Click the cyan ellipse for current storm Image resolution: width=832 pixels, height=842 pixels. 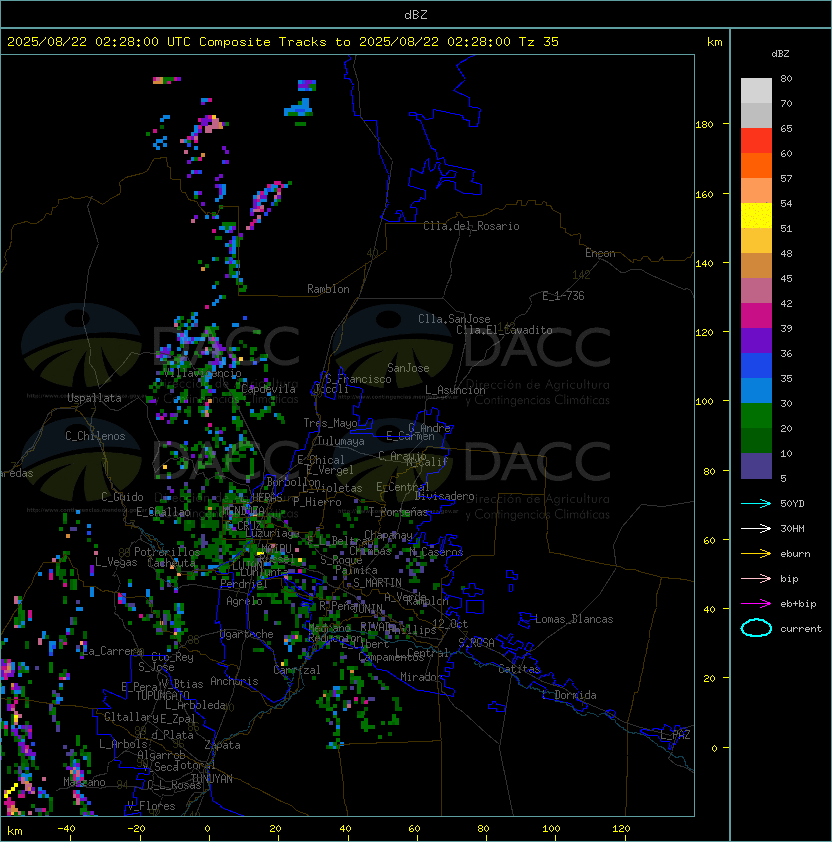click(x=756, y=628)
